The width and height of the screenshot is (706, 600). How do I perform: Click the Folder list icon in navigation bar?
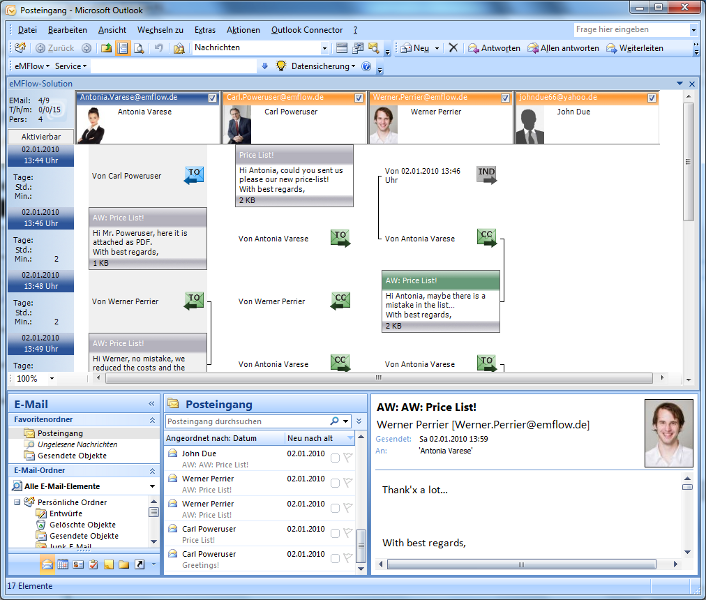point(124,564)
